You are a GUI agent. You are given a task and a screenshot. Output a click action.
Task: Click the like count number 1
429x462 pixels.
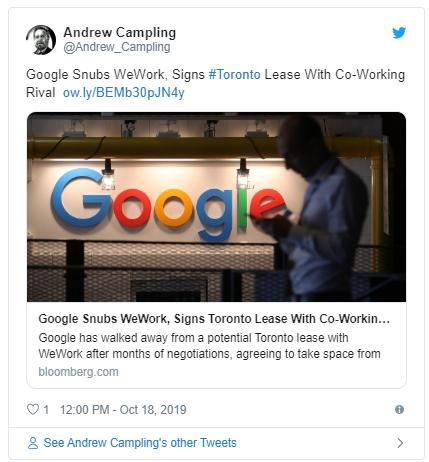click(46, 409)
